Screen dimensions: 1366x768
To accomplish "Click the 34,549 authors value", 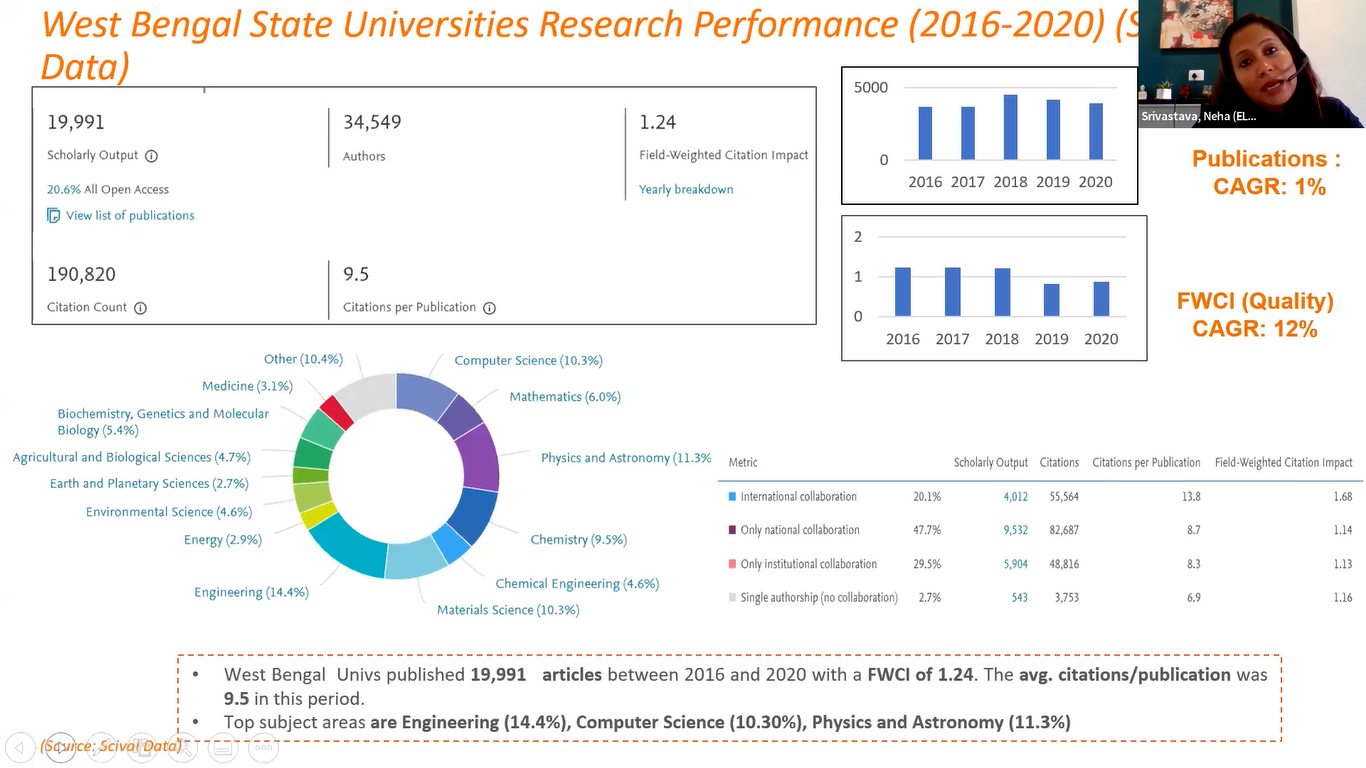I will (x=372, y=123).
